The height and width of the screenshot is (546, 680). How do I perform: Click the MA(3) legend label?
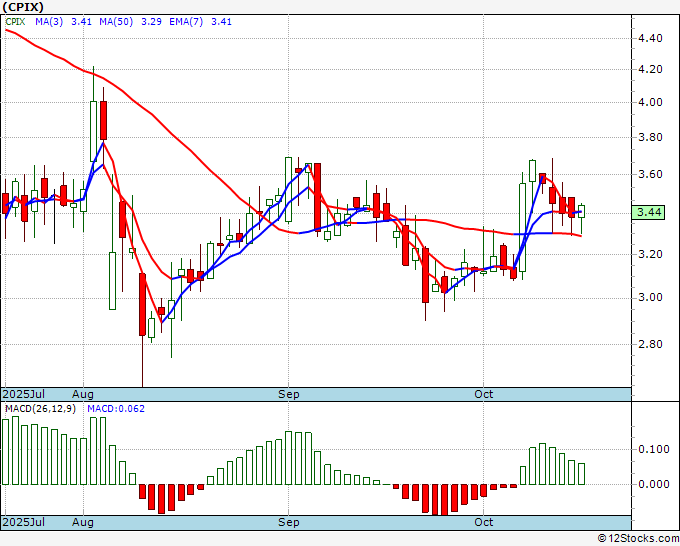(x=49, y=22)
